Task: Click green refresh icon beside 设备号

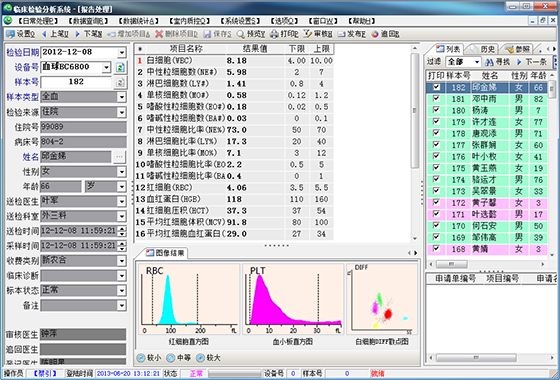Action: click(120, 67)
